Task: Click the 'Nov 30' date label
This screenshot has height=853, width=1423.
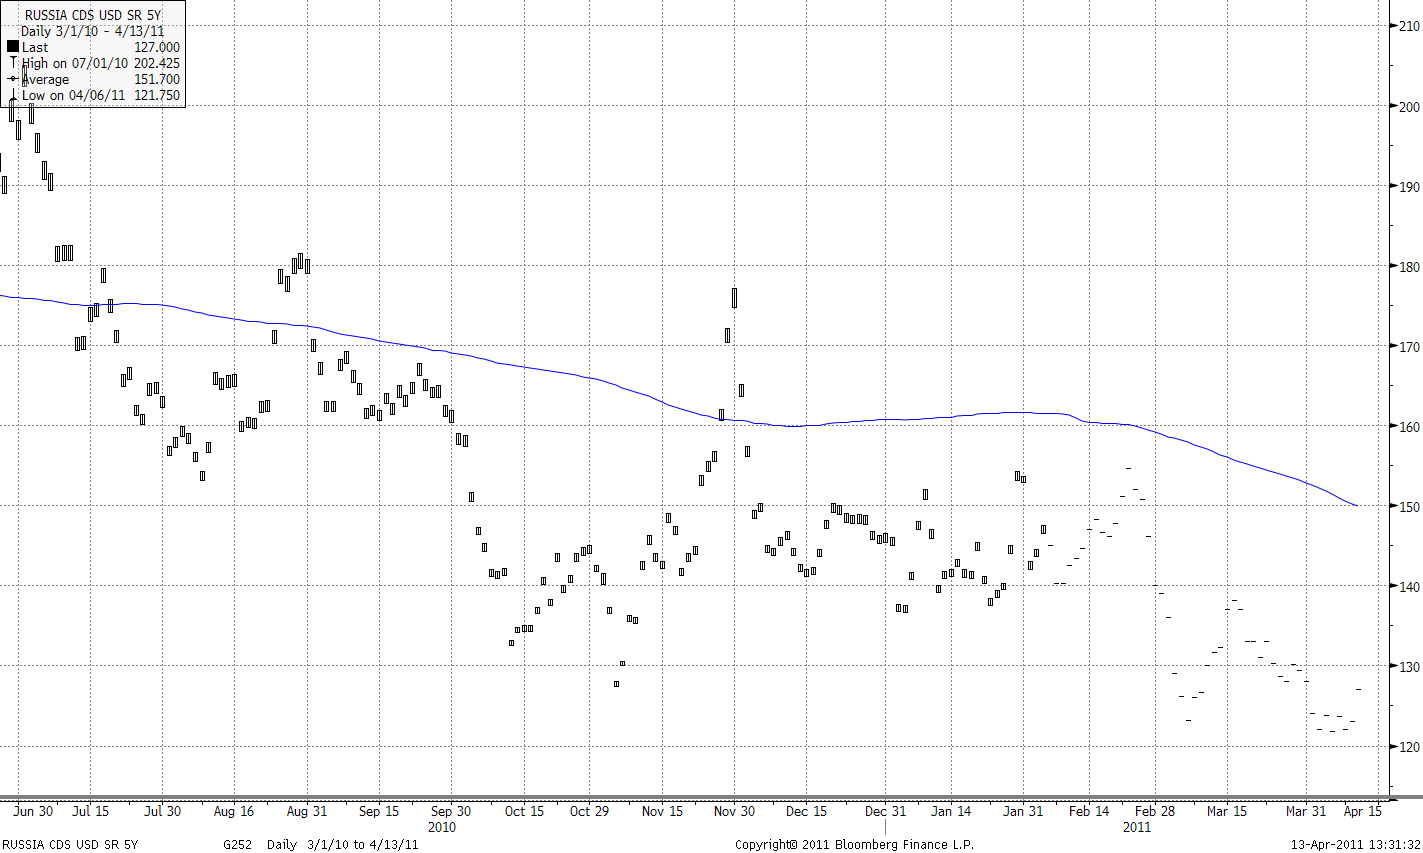Action: click(x=734, y=811)
